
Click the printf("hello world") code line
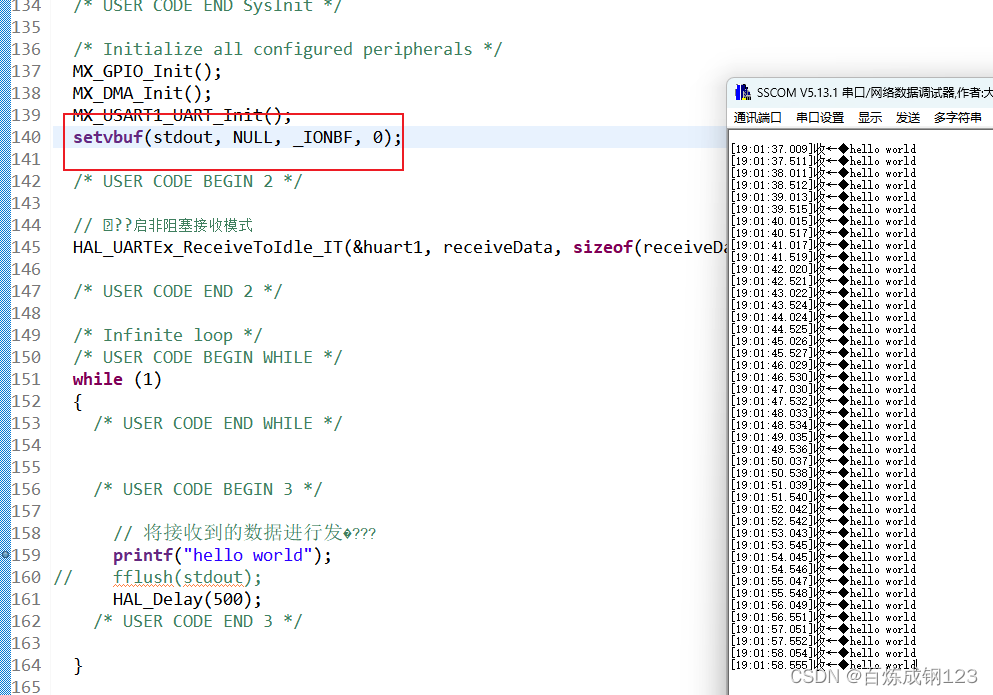[222, 555]
